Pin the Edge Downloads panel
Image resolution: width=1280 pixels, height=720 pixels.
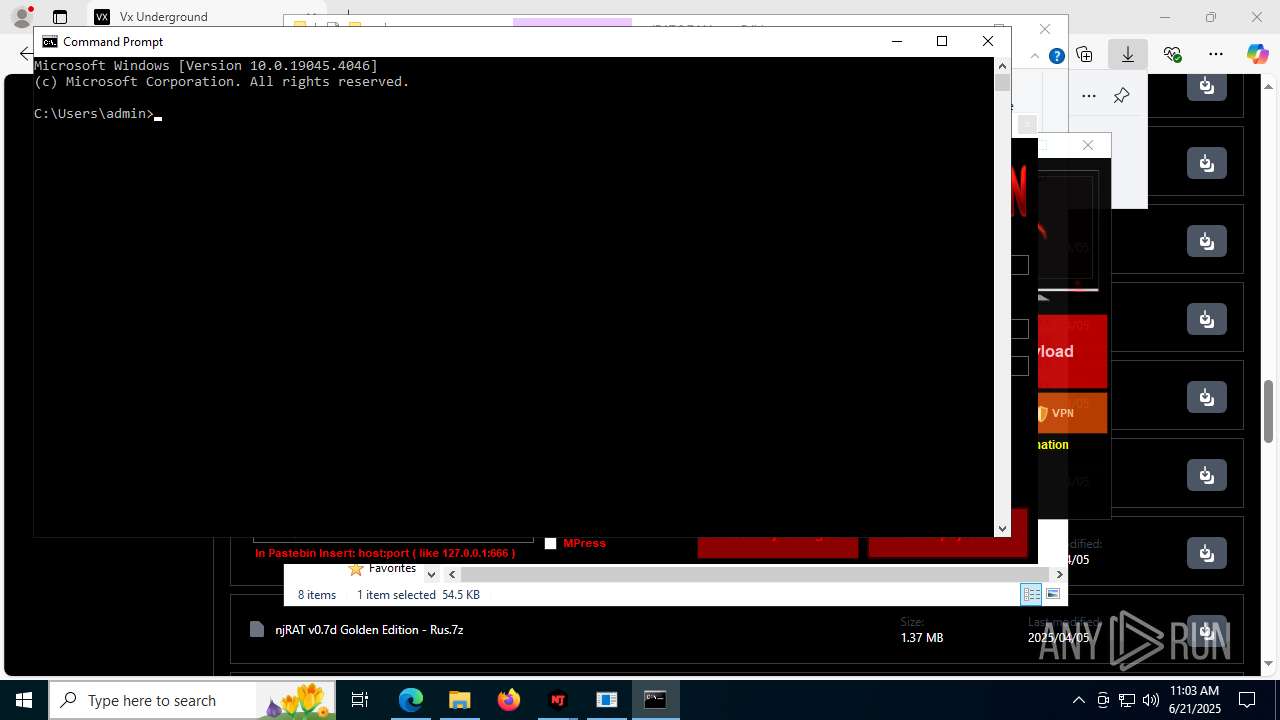click(x=1121, y=96)
